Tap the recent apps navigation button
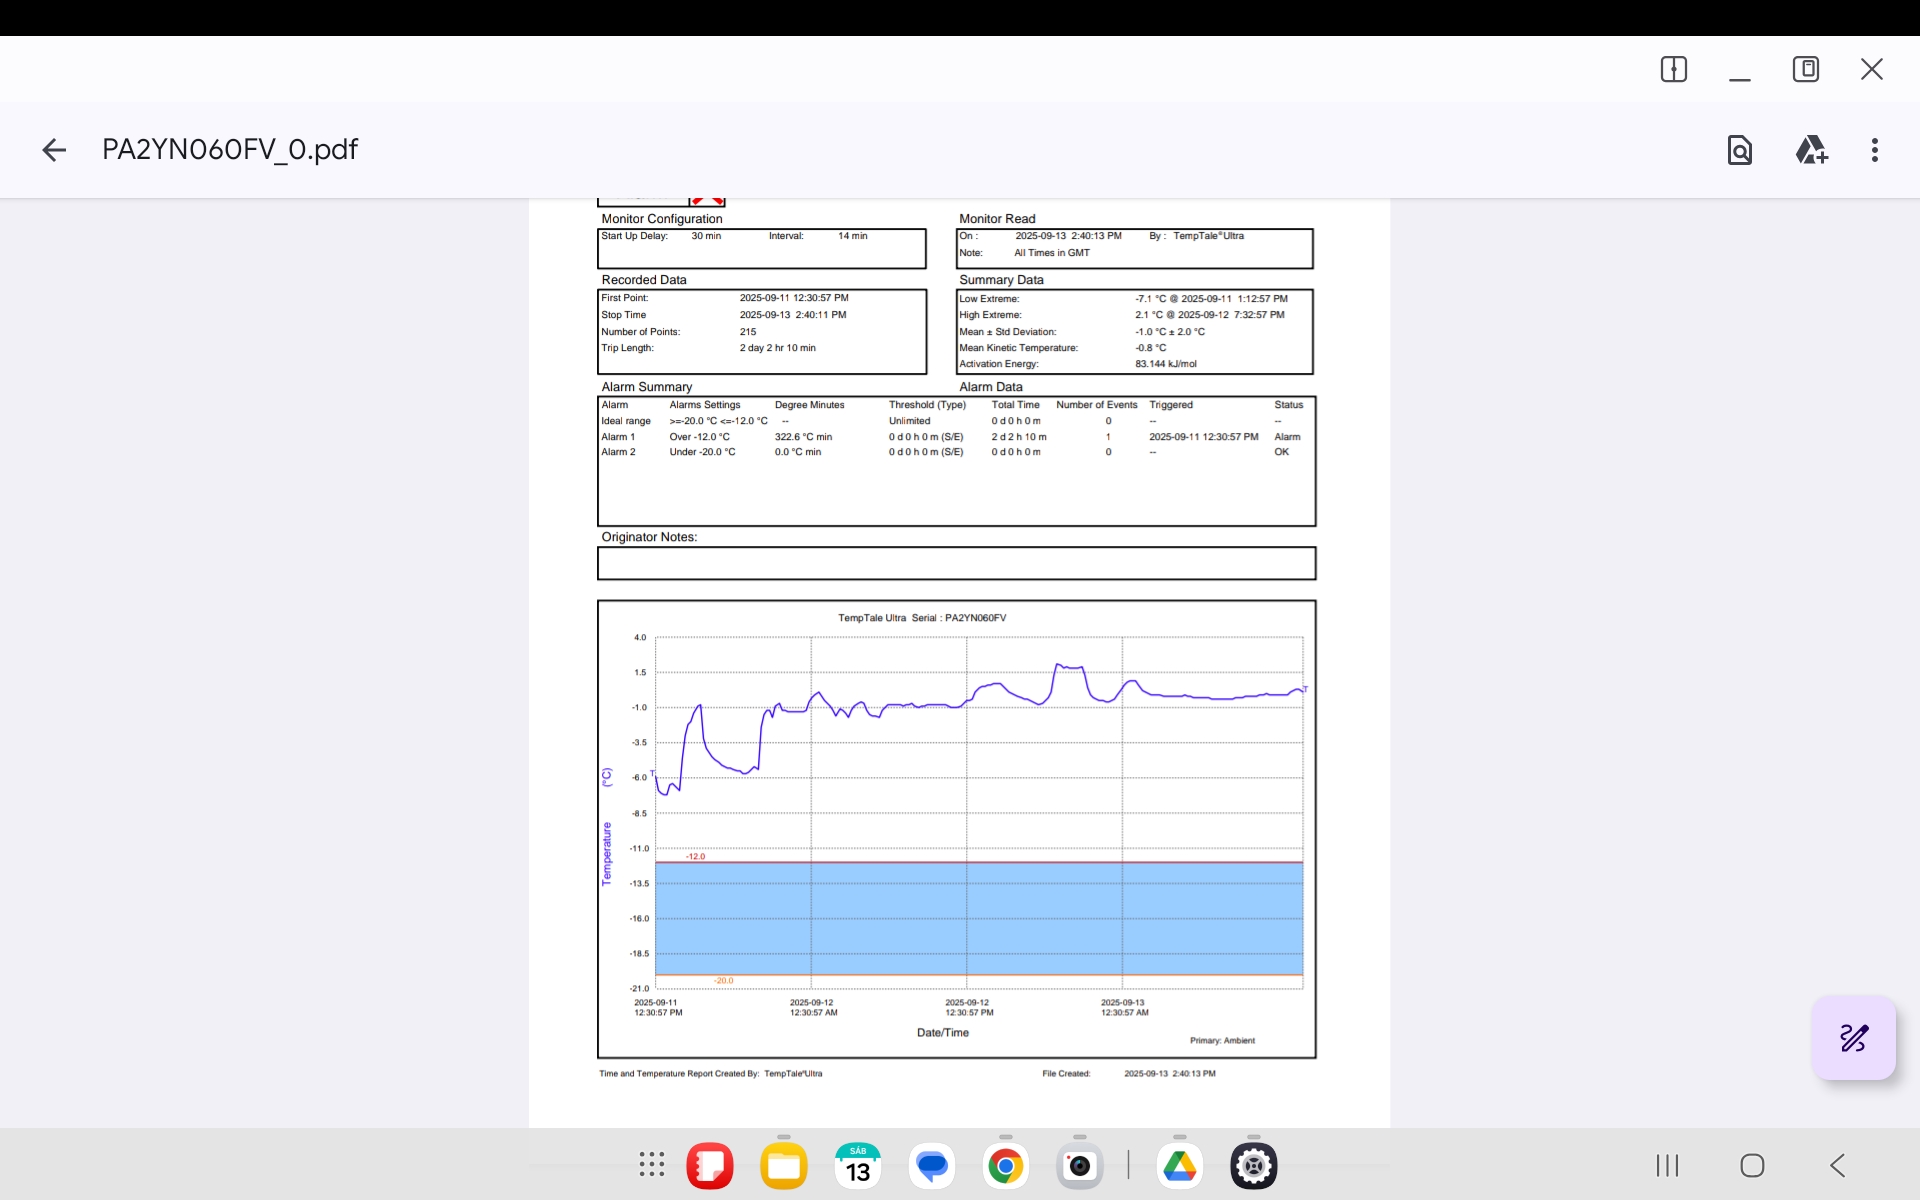This screenshot has width=1920, height=1200. pyautogui.click(x=1667, y=1166)
